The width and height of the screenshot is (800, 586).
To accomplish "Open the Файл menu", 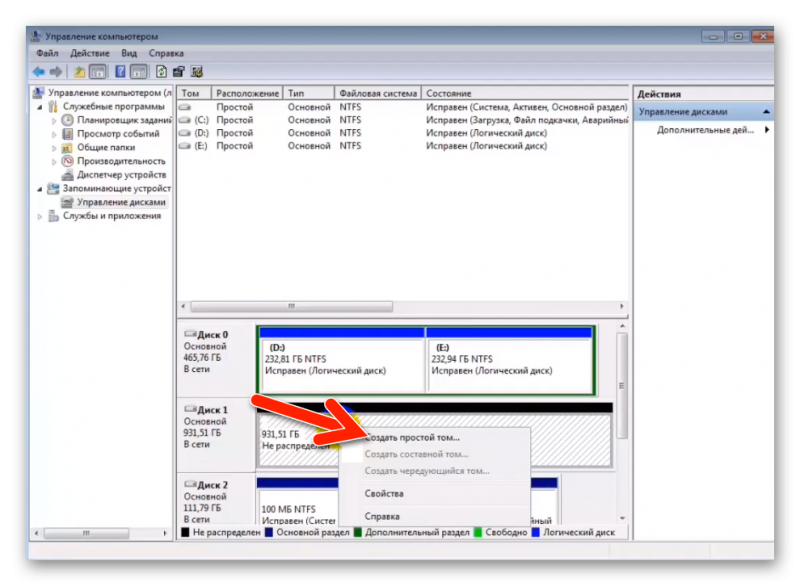I will (47, 53).
